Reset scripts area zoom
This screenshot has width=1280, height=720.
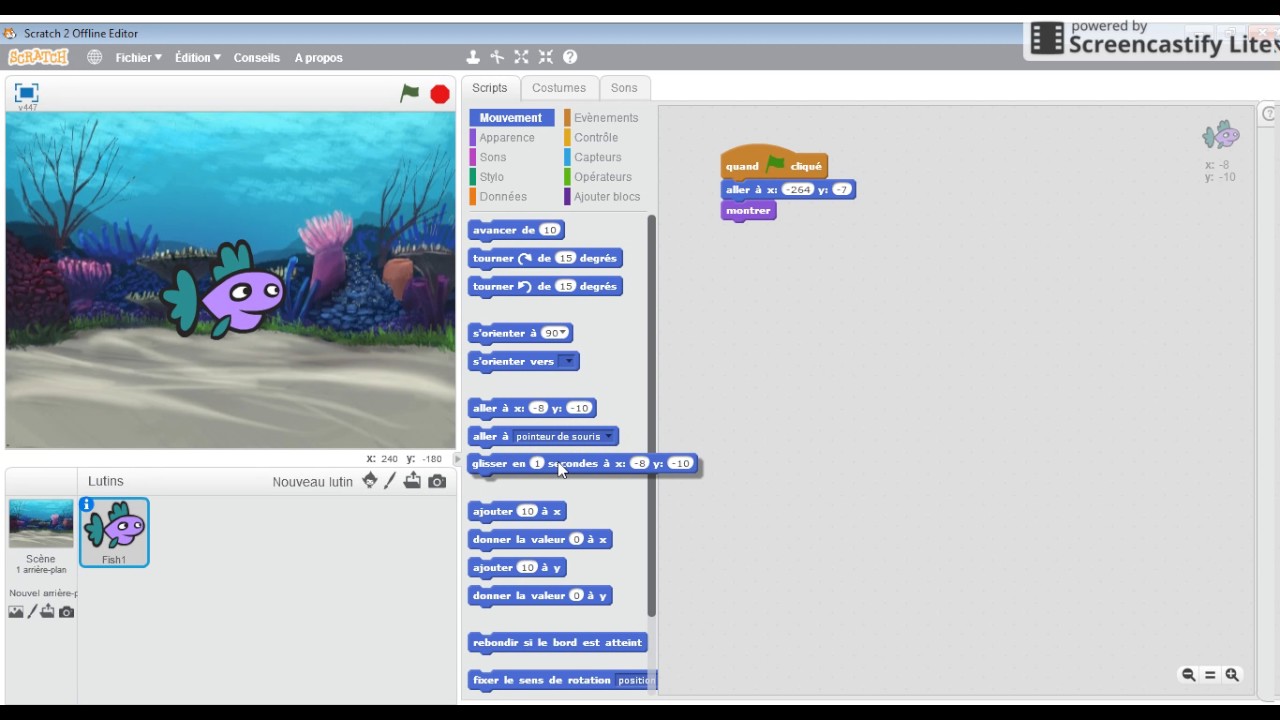tap(1210, 675)
